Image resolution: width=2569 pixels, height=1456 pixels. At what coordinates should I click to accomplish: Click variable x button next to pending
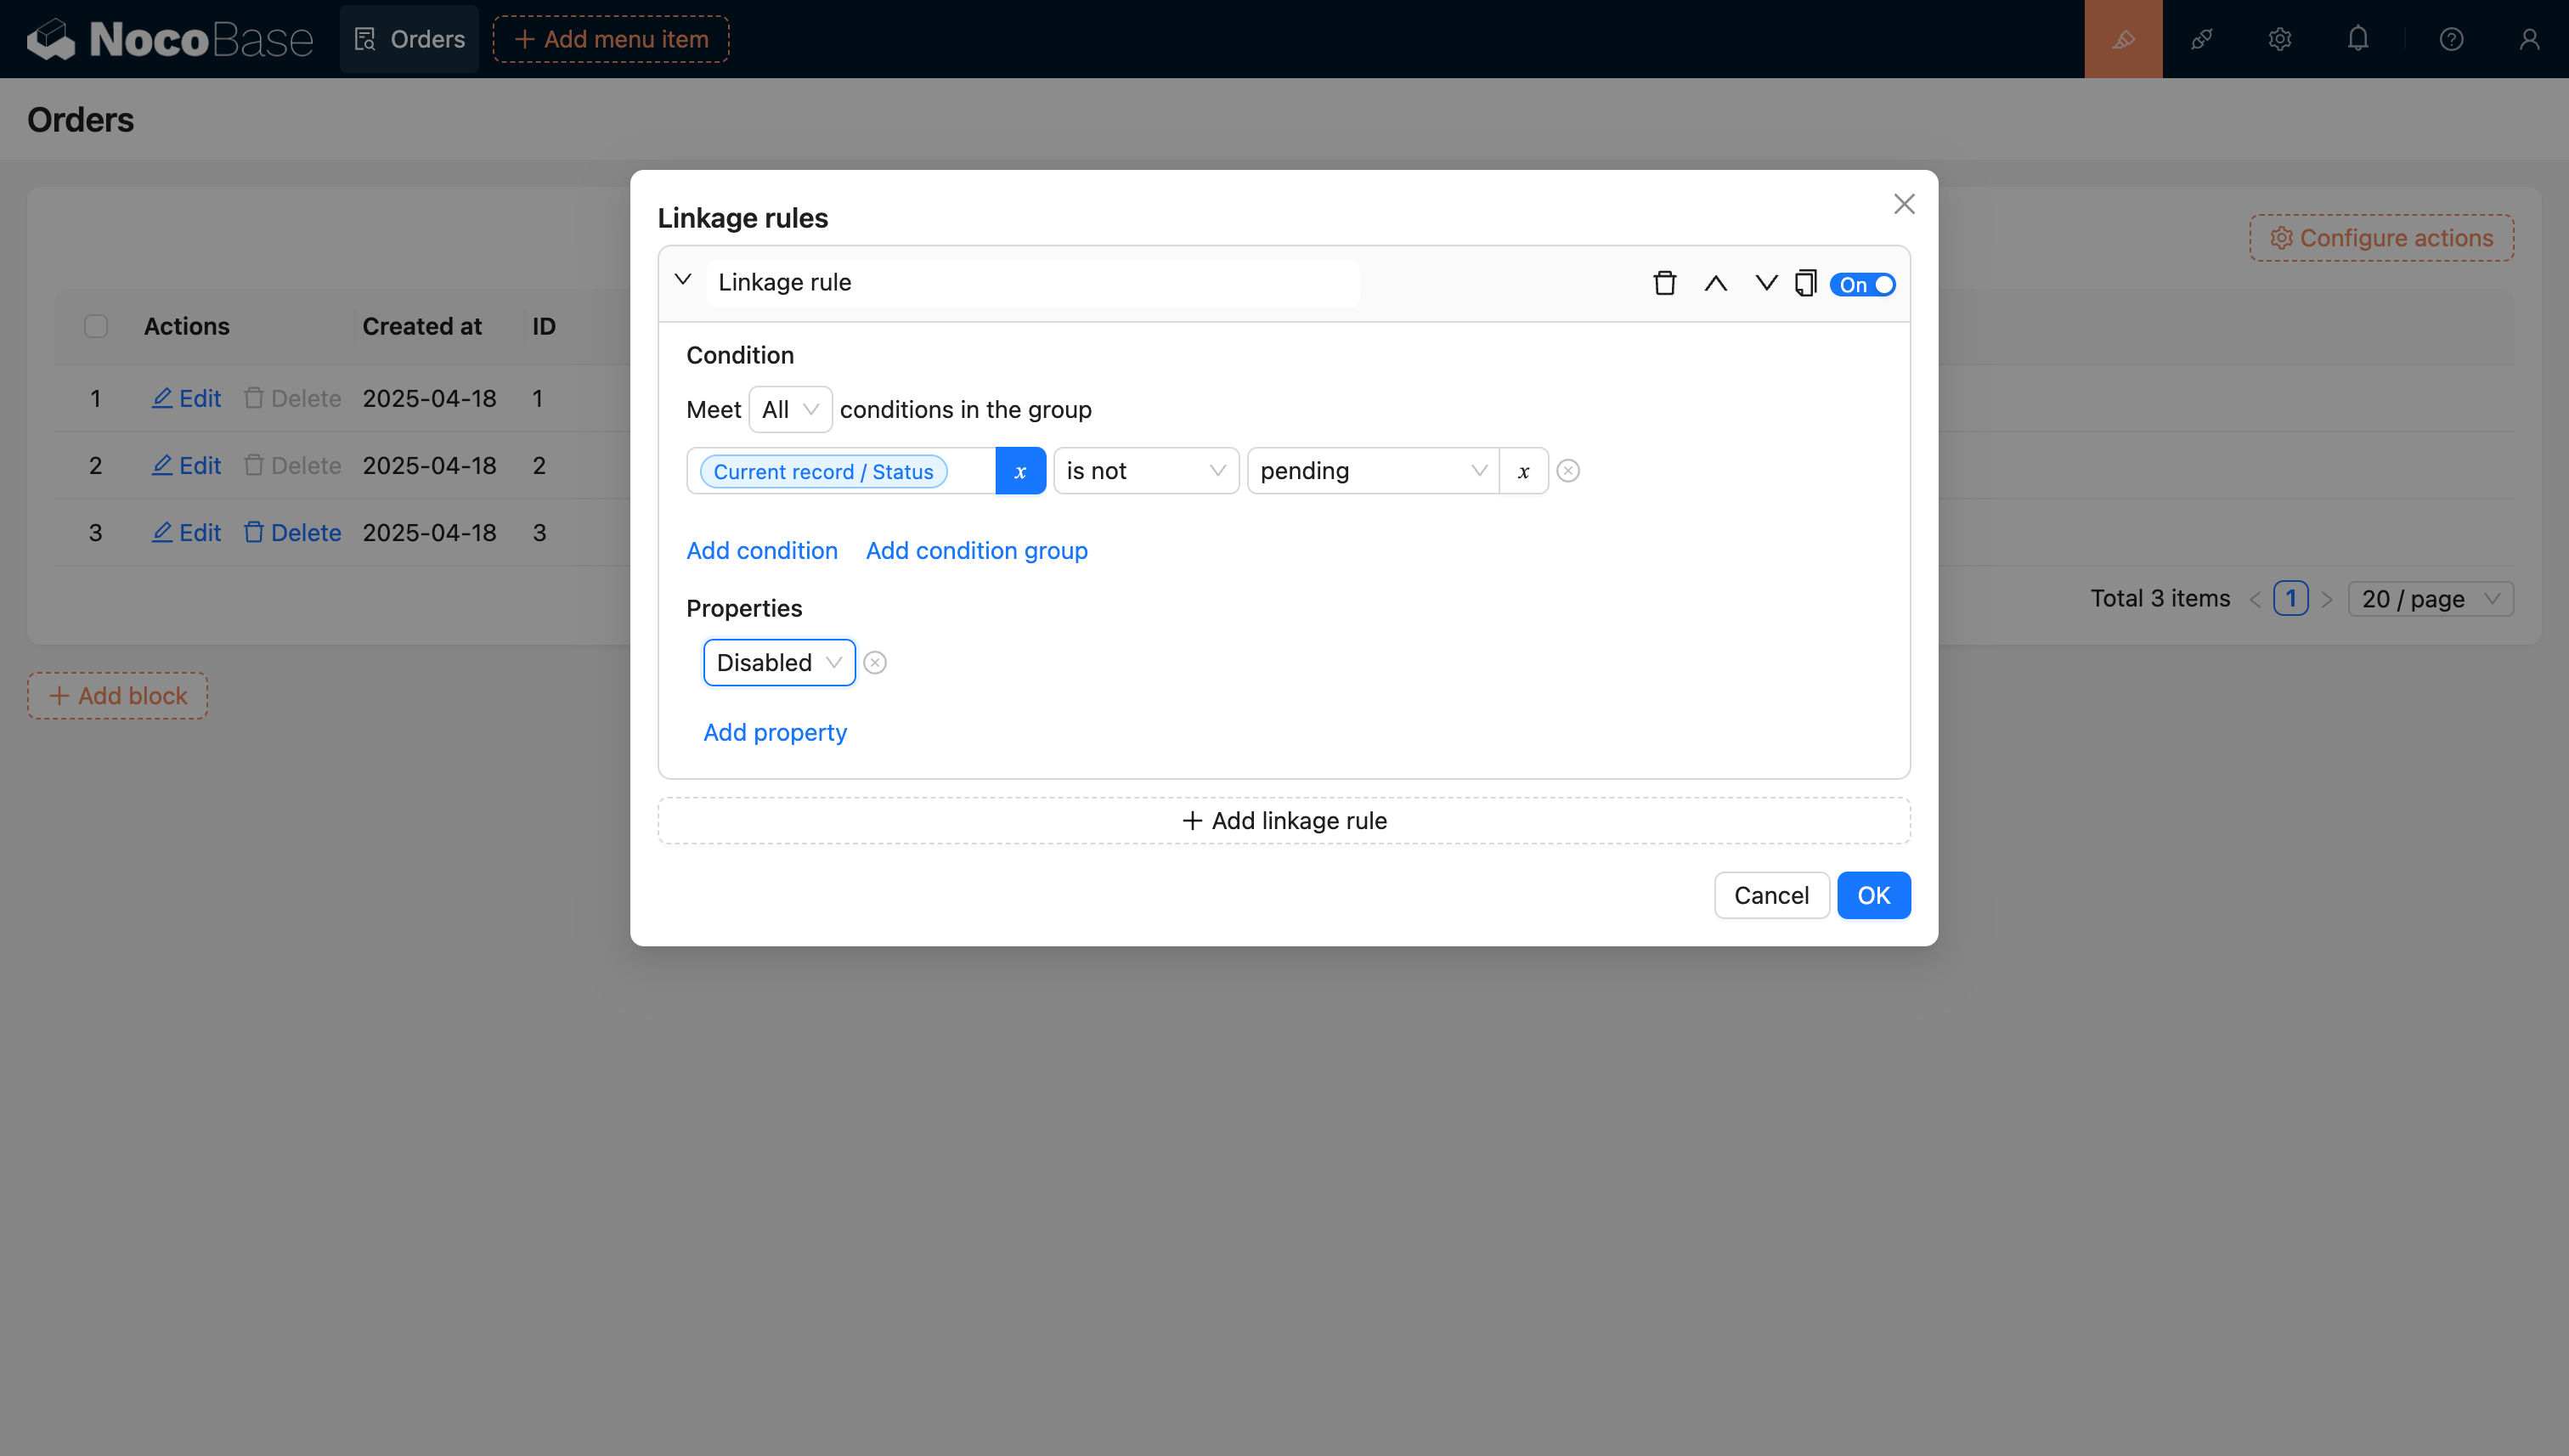(1523, 471)
